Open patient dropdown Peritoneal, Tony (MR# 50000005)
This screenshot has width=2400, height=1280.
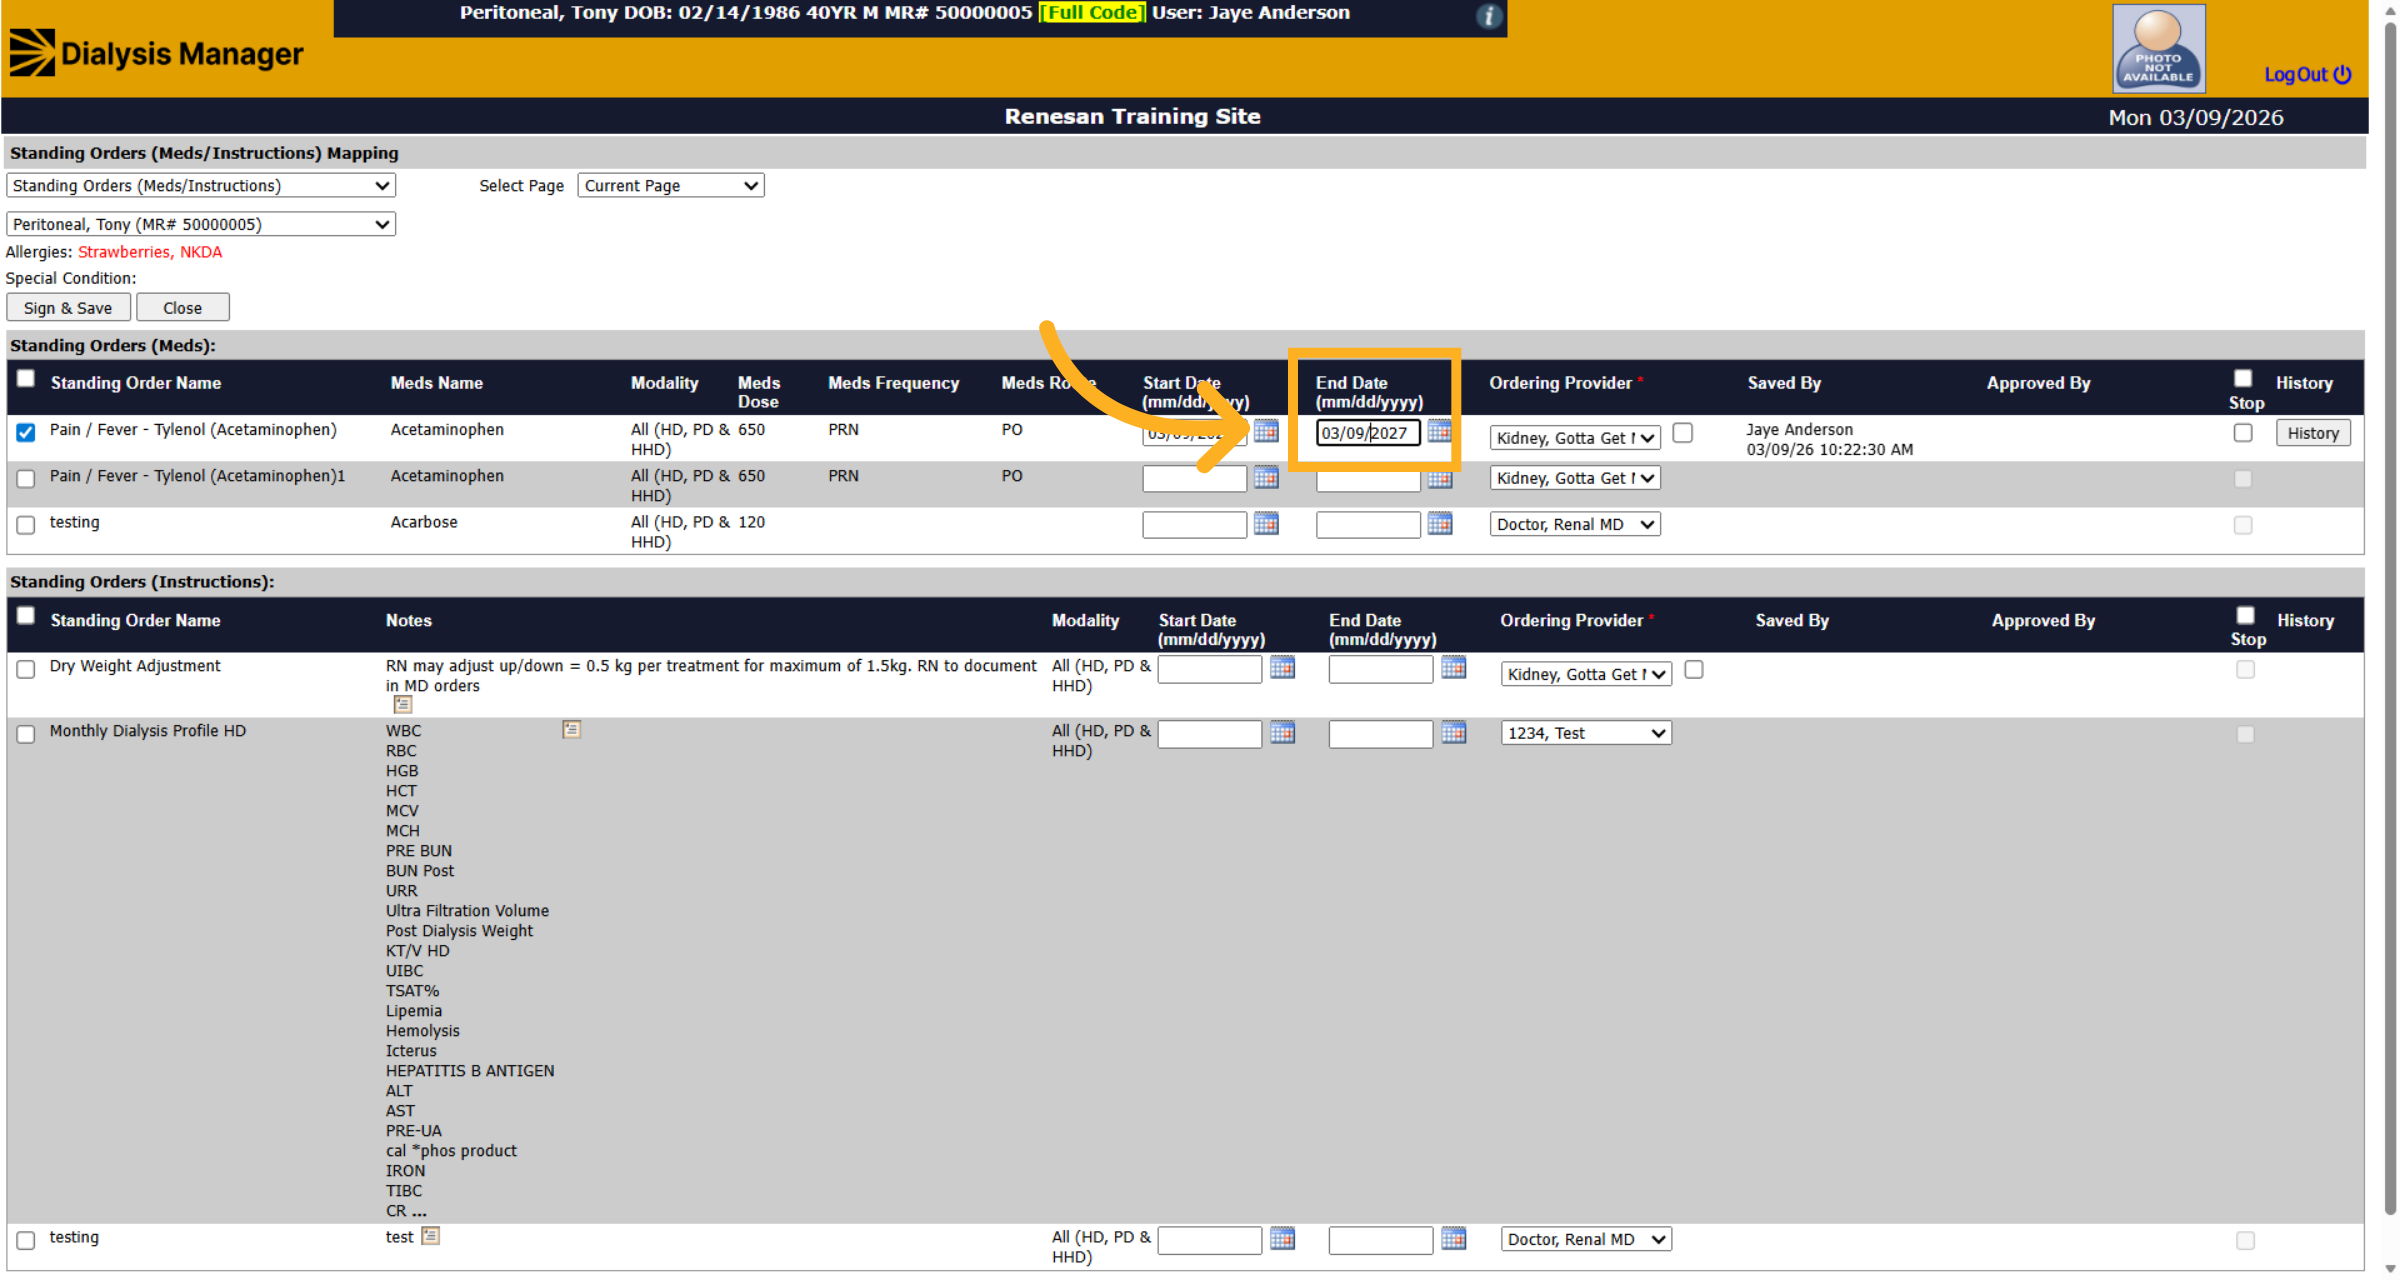click(x=201, y=224)
